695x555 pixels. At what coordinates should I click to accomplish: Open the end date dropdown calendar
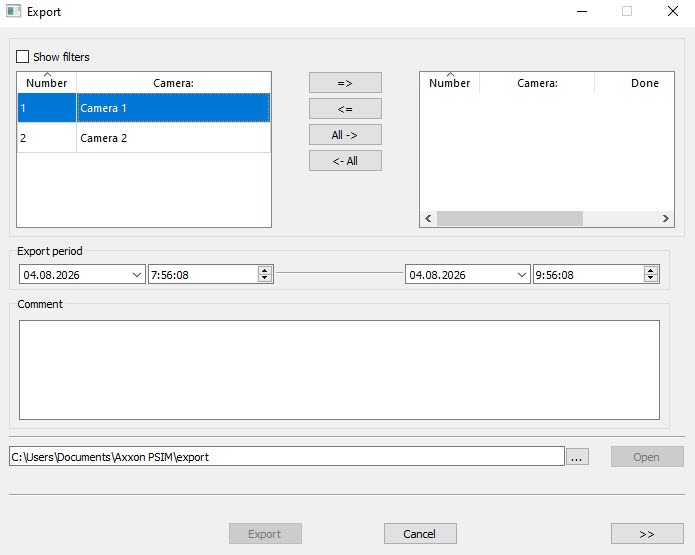click(522, 275)
